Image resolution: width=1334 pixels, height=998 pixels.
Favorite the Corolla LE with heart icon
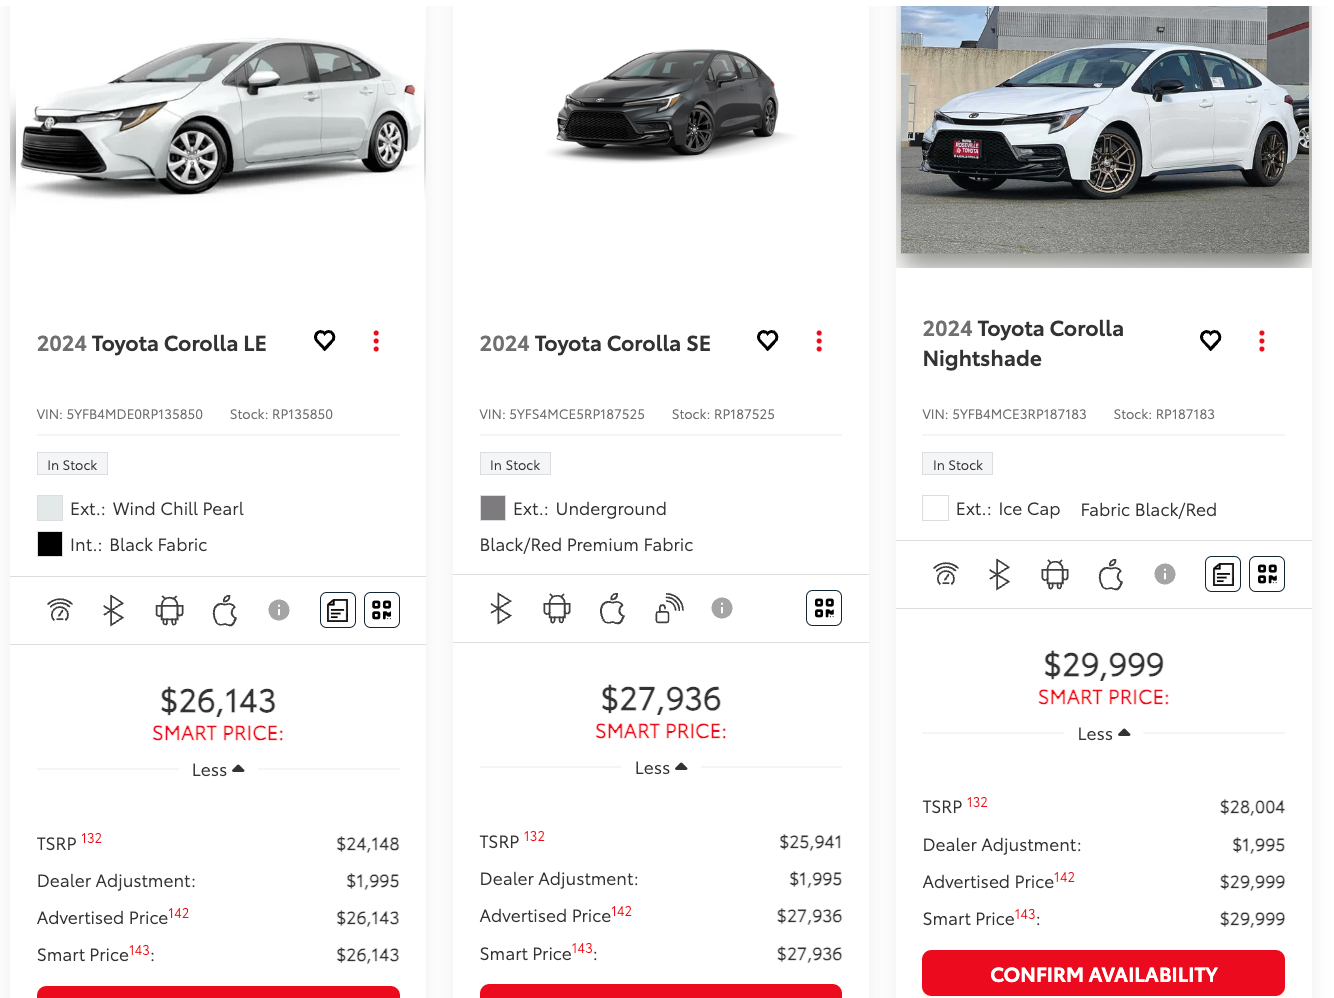(x=324, y=341)
